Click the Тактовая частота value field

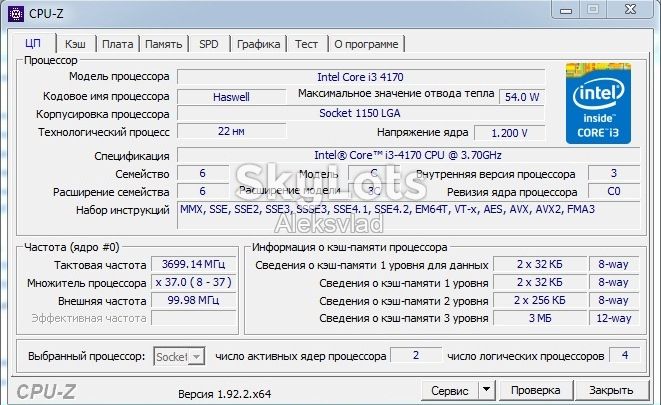point(193,264)
